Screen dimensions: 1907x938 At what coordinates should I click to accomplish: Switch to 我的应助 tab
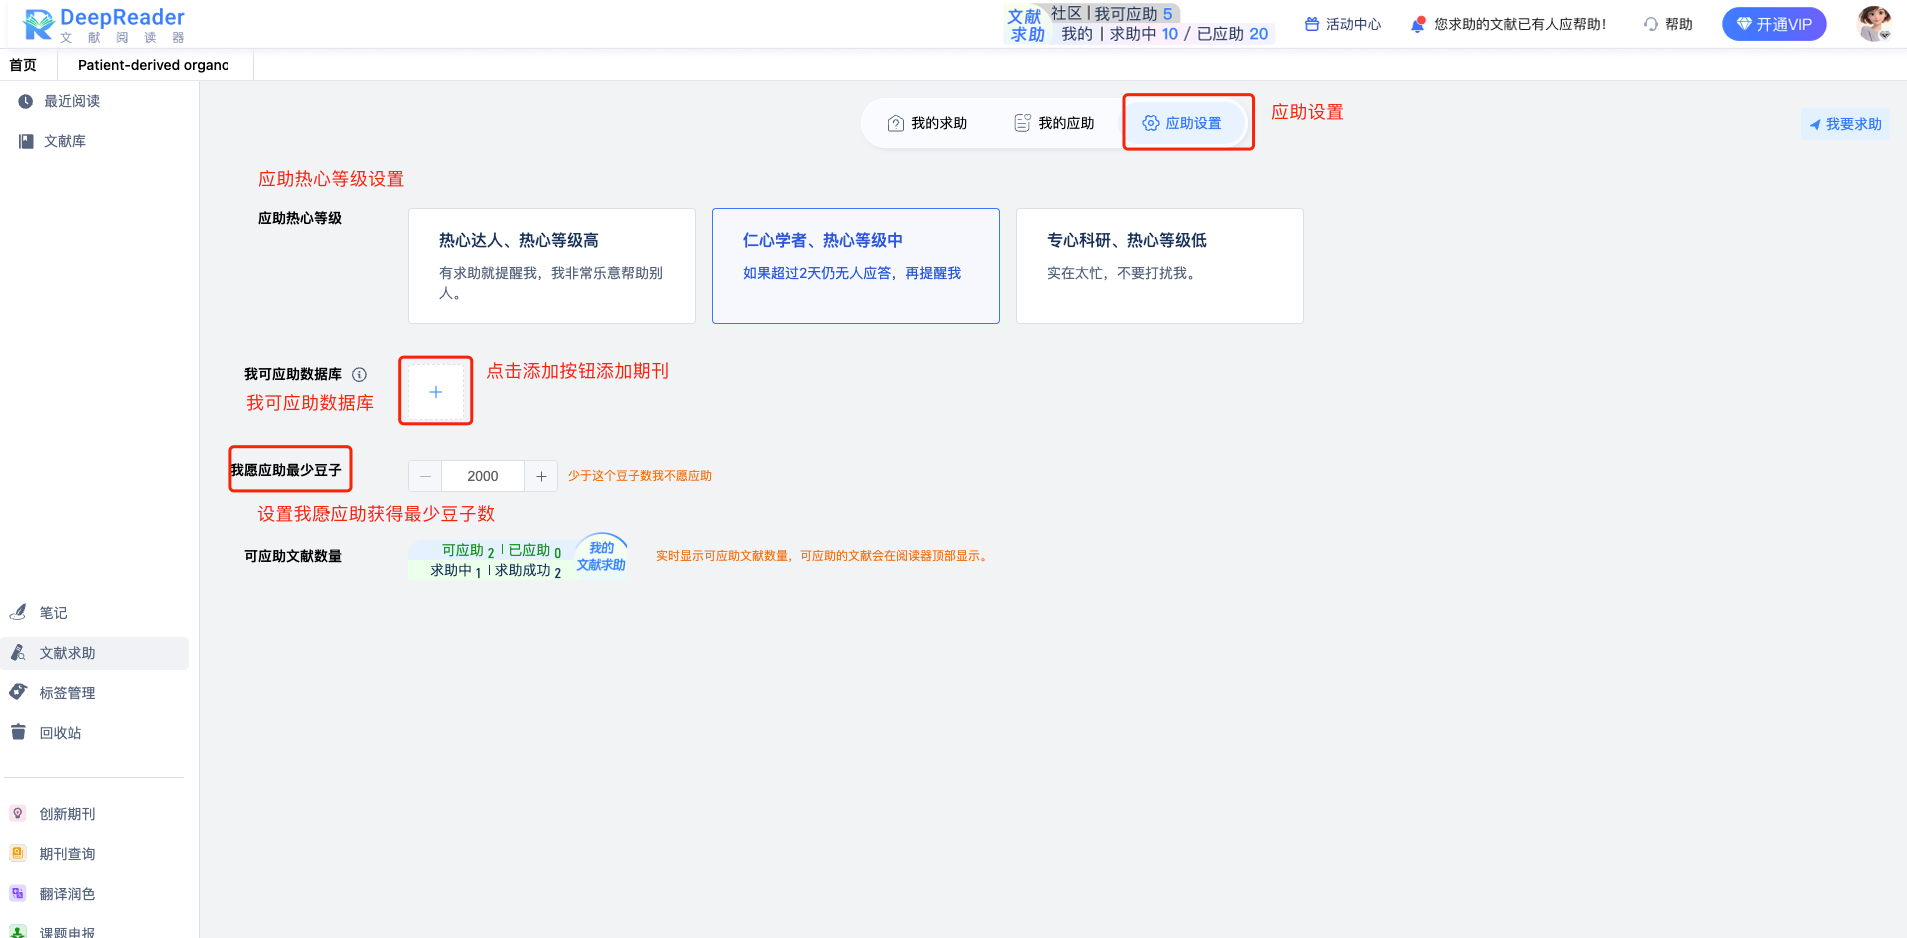point(1054,123)
